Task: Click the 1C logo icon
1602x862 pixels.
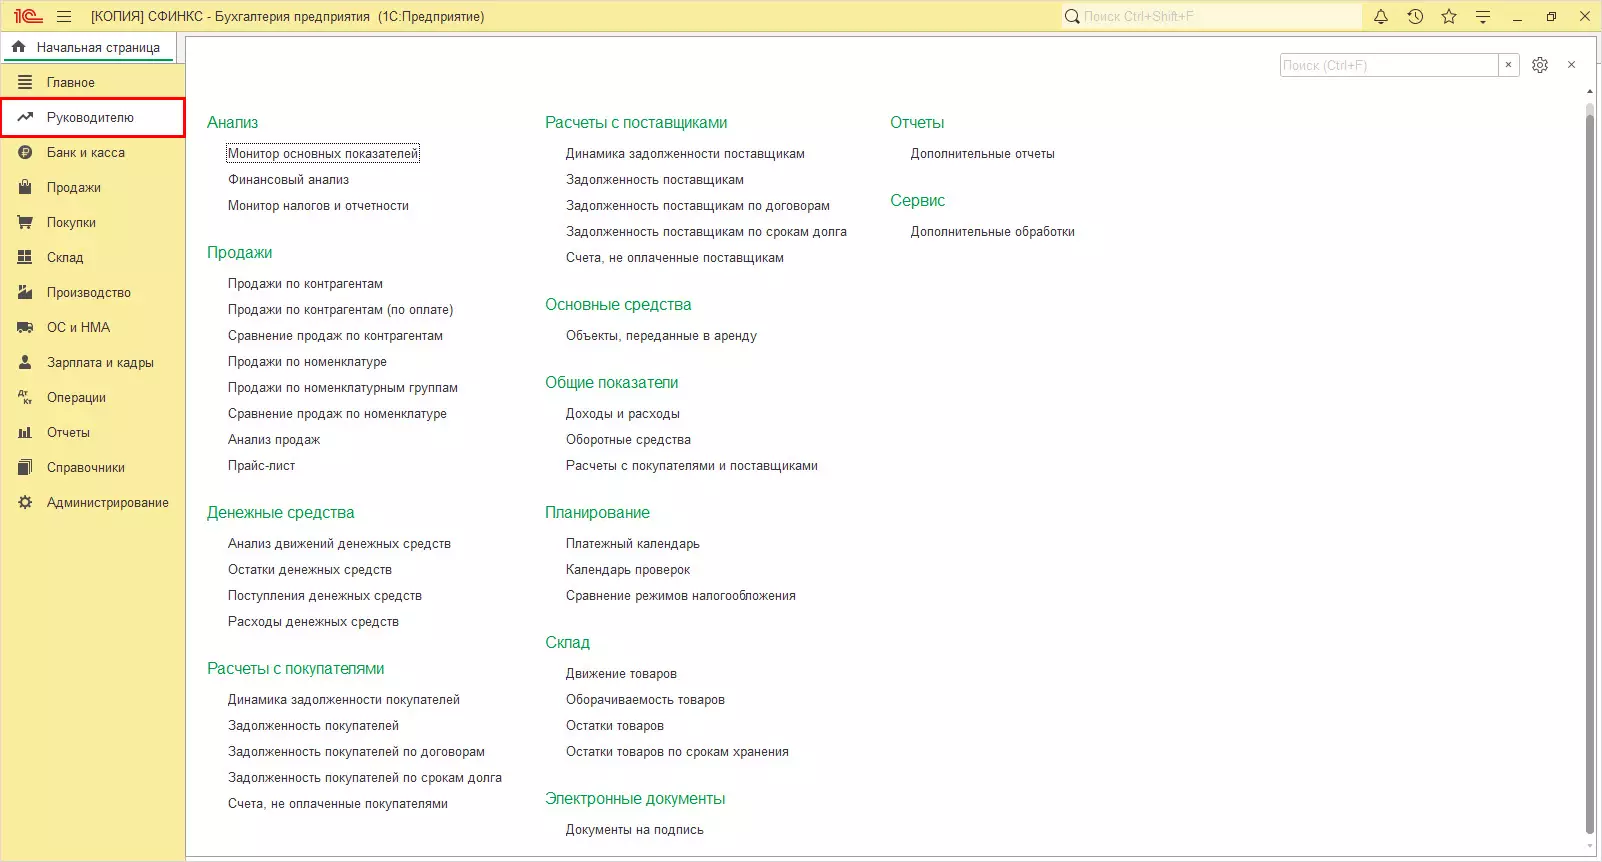Action: [x=28, y=16]
